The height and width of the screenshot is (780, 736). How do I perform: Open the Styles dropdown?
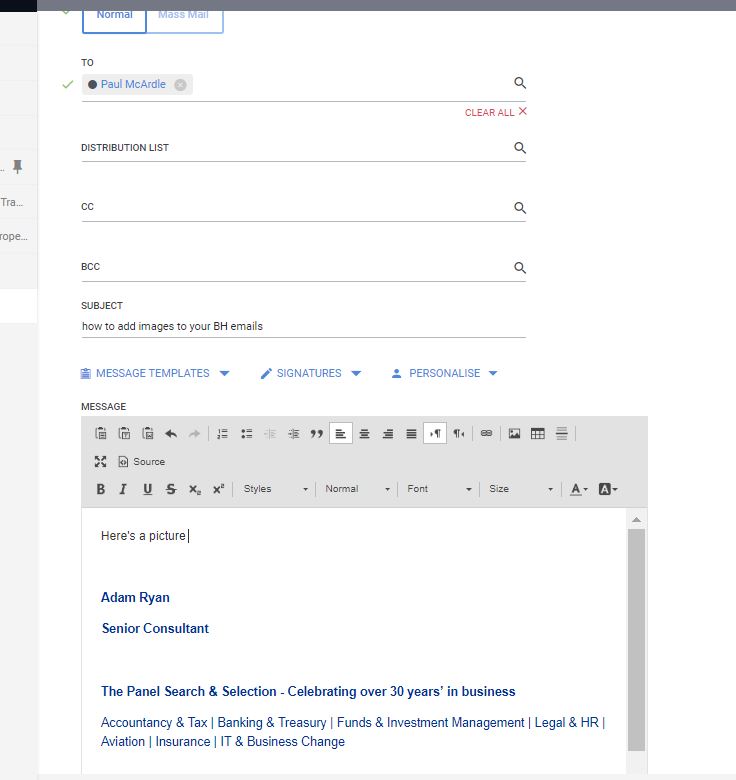tap(276, 489)
